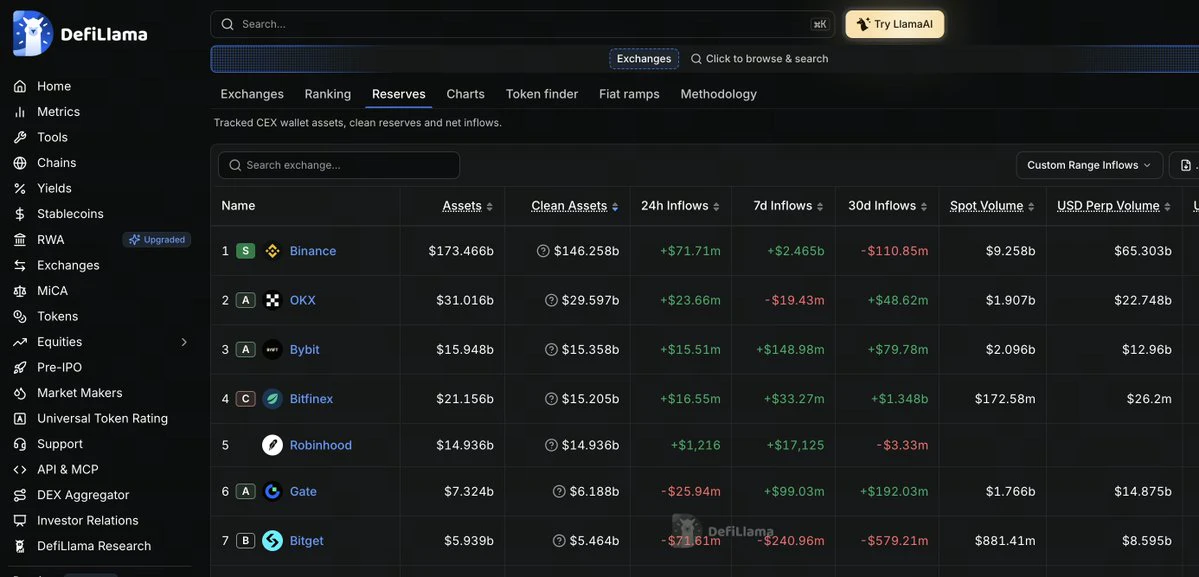Open the Bybit exchange link

click(304, 349)
